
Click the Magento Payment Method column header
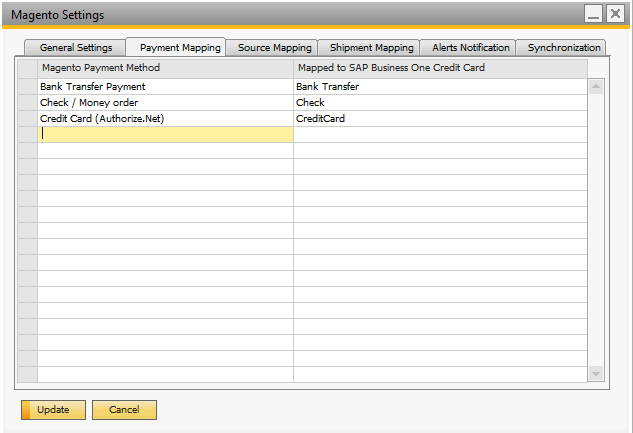[x=165, y=68]
